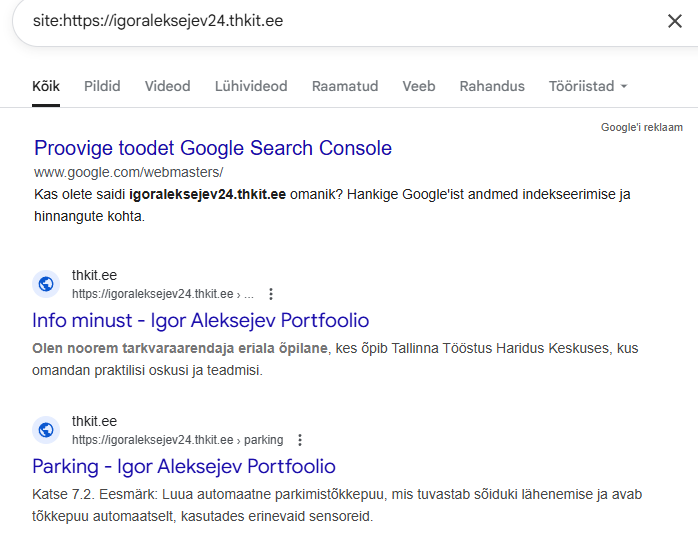Switch to the Videod tab
Screen dimensions: 698x538
167,86
